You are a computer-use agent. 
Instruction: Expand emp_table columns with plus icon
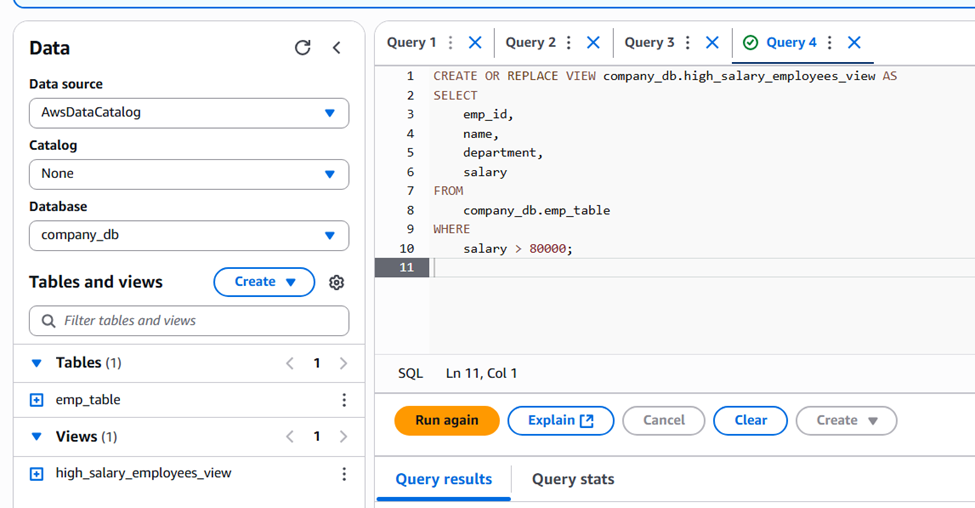coord(37,400)
